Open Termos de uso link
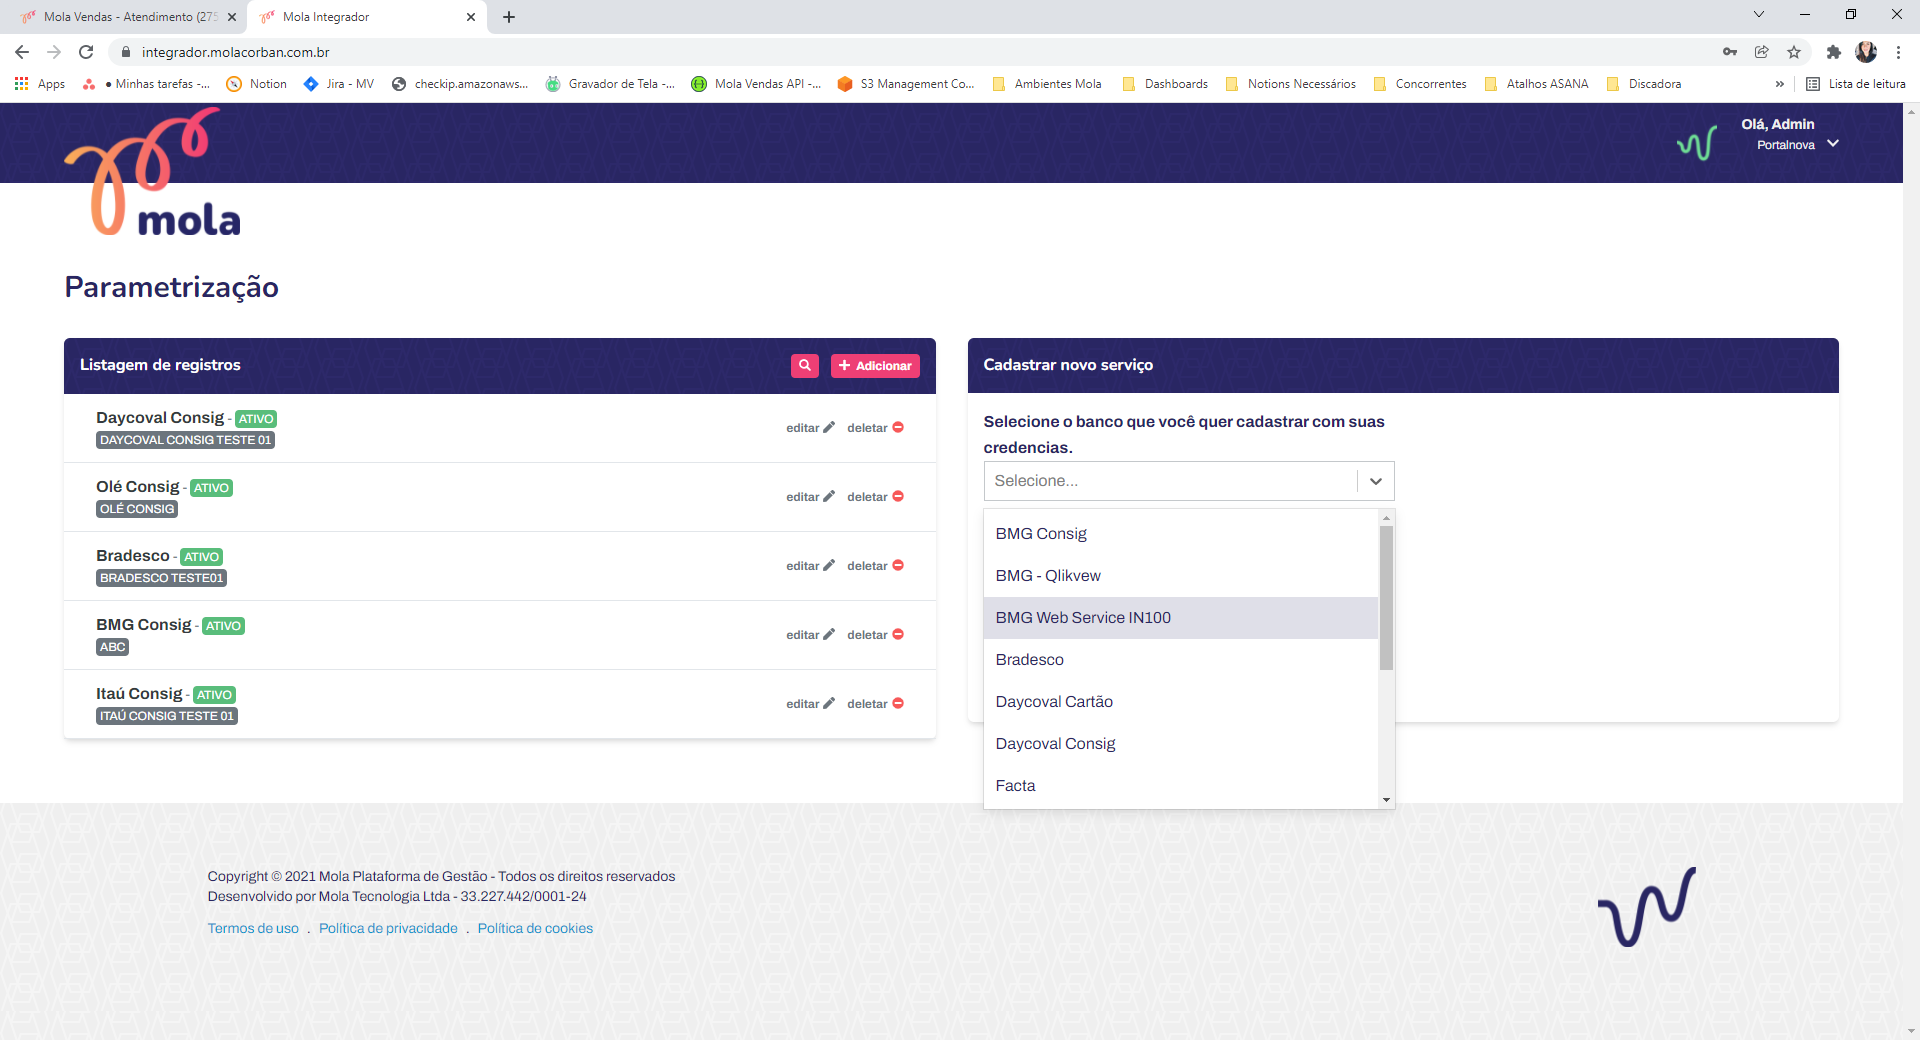This screenshot has width=1920, height=1040. point(253,929)
